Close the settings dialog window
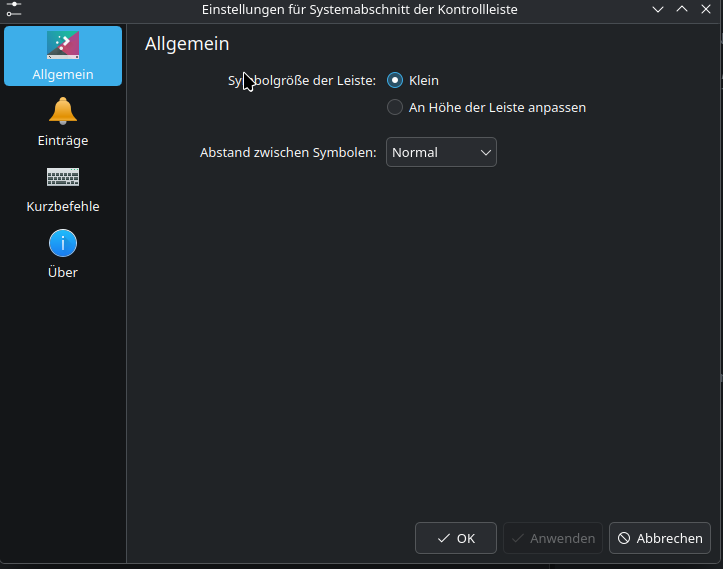 [707, 8]
